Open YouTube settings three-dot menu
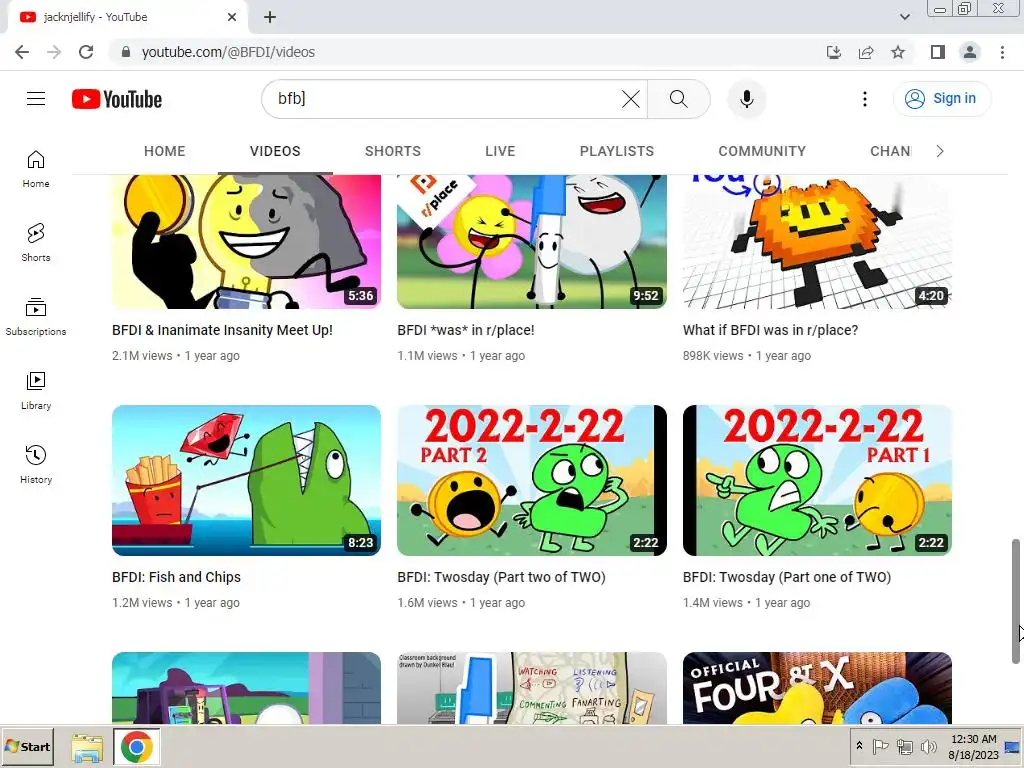This screenshot has width=1024, height=768. (x=865, y=99)
